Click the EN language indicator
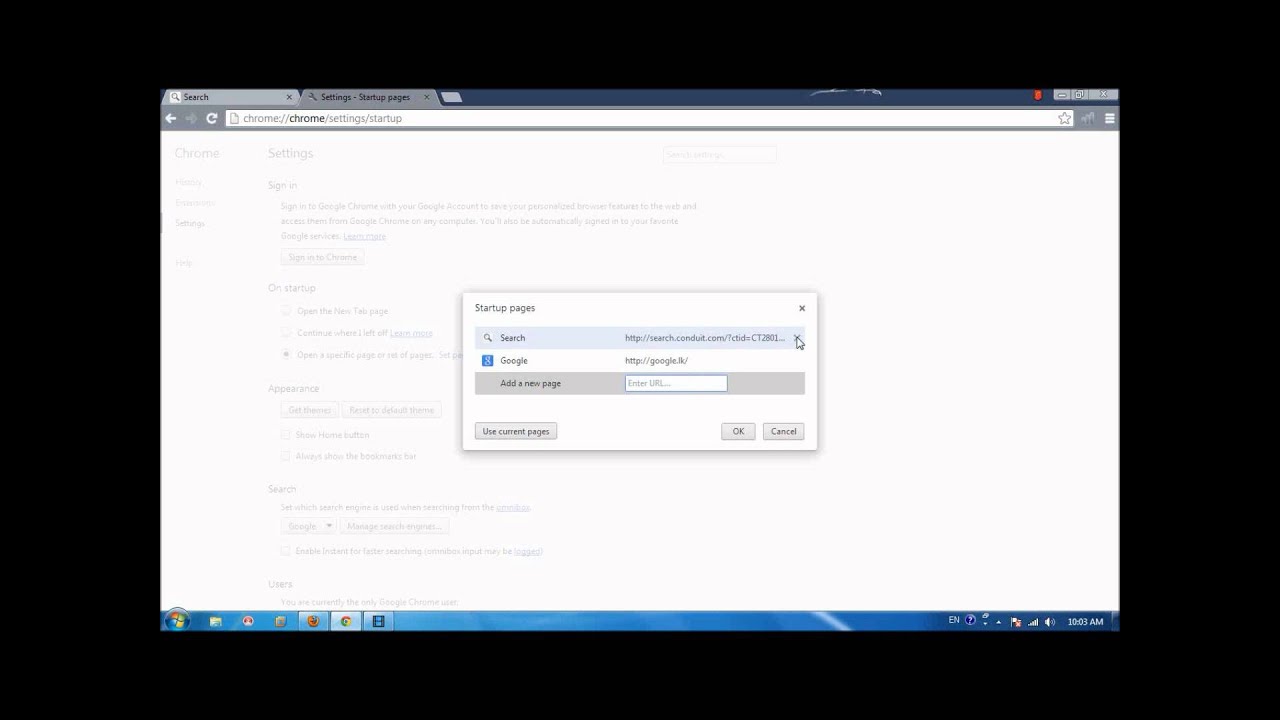 (x=954, y=621)
